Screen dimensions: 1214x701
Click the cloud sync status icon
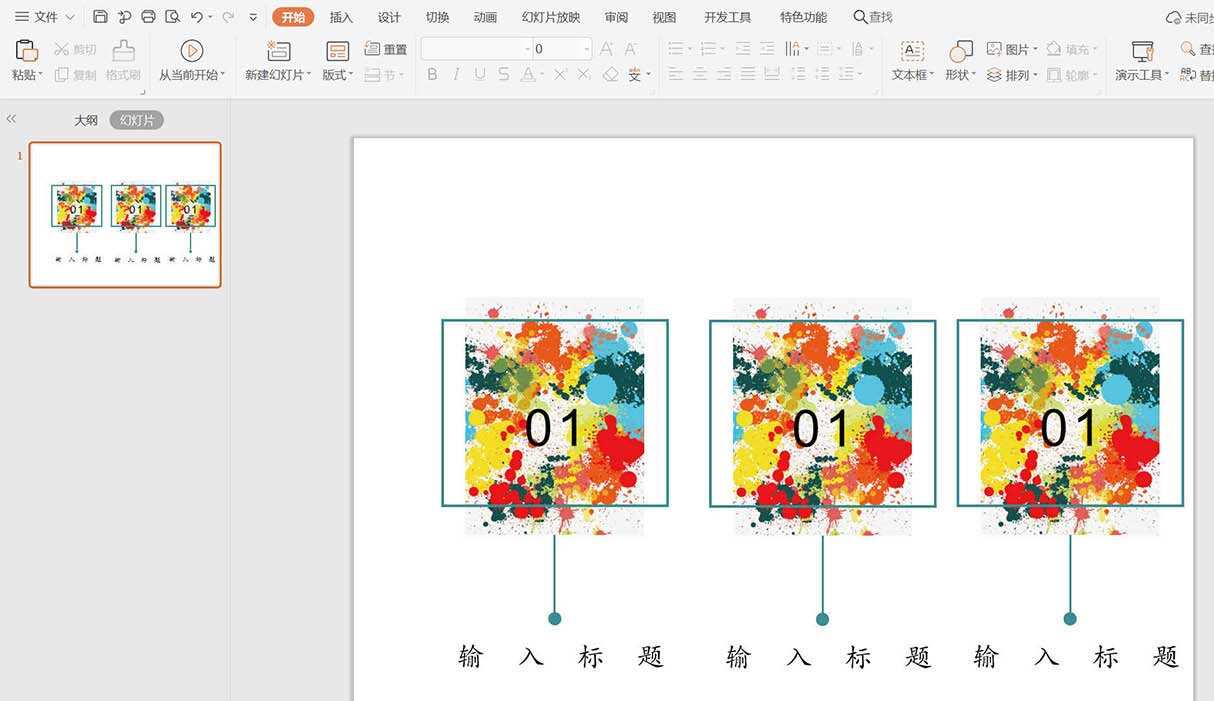click(x=1174, y=17)
